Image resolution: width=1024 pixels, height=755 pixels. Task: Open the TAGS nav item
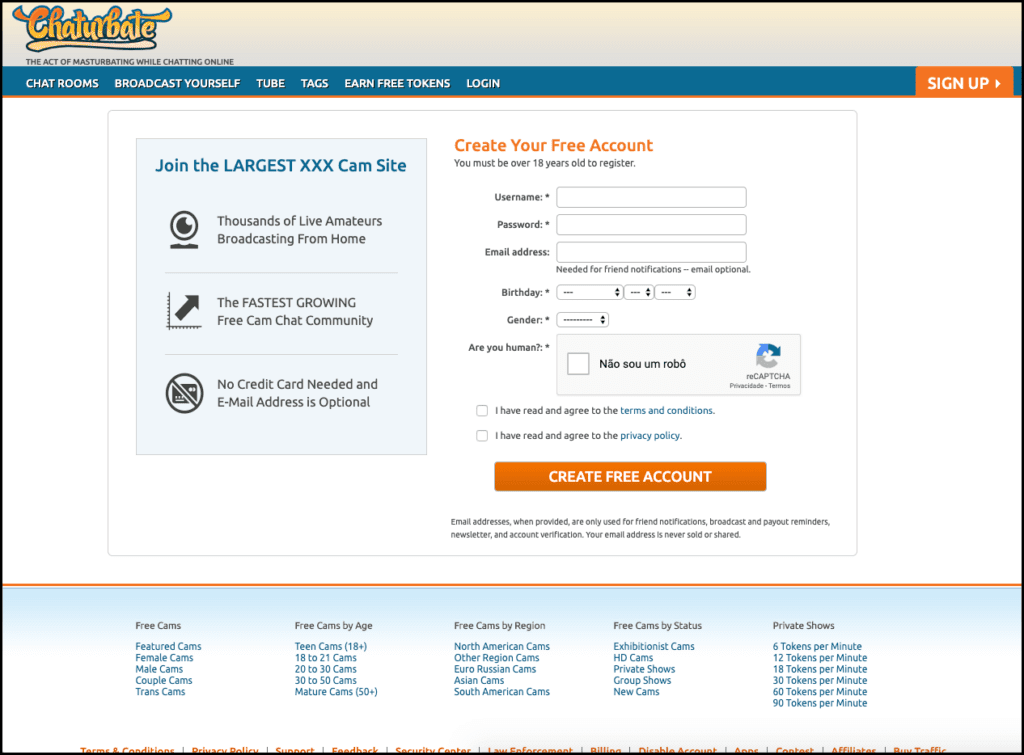pyautogui.click(x=314, y=84)
